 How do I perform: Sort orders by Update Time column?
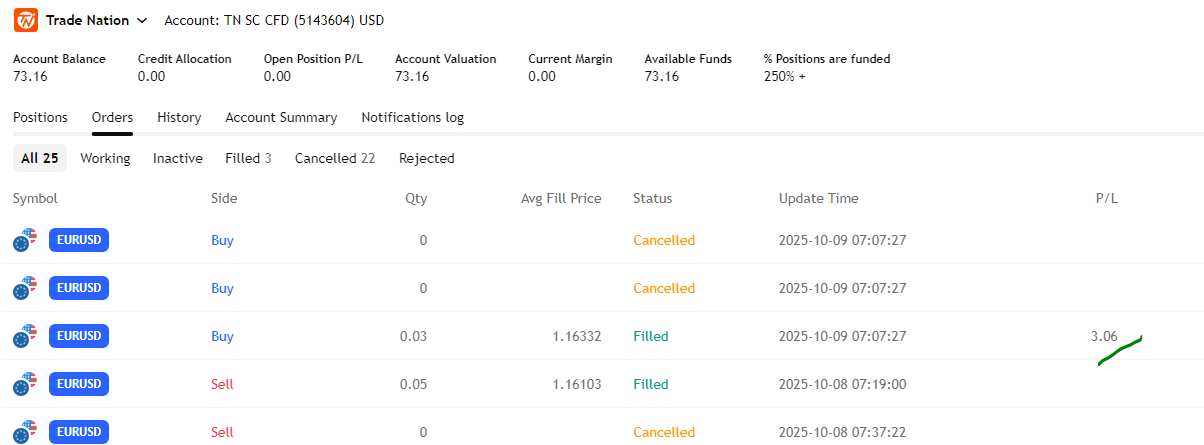point(818,198)
